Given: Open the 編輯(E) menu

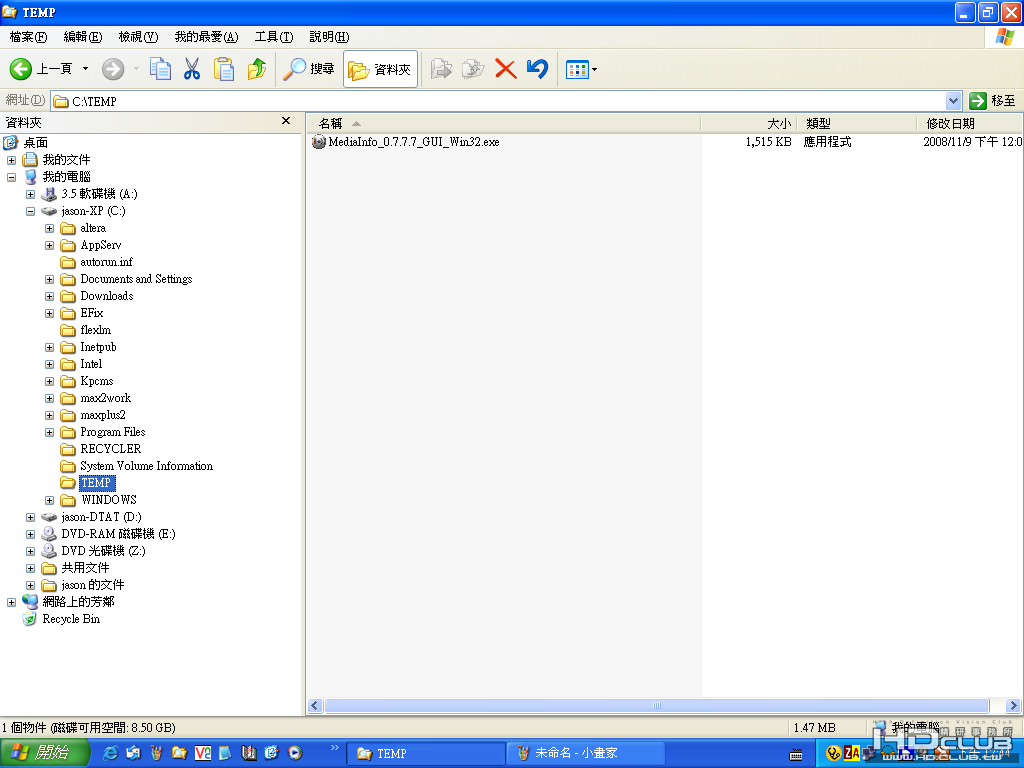Looking at the screenshot, I should [83, 37].
